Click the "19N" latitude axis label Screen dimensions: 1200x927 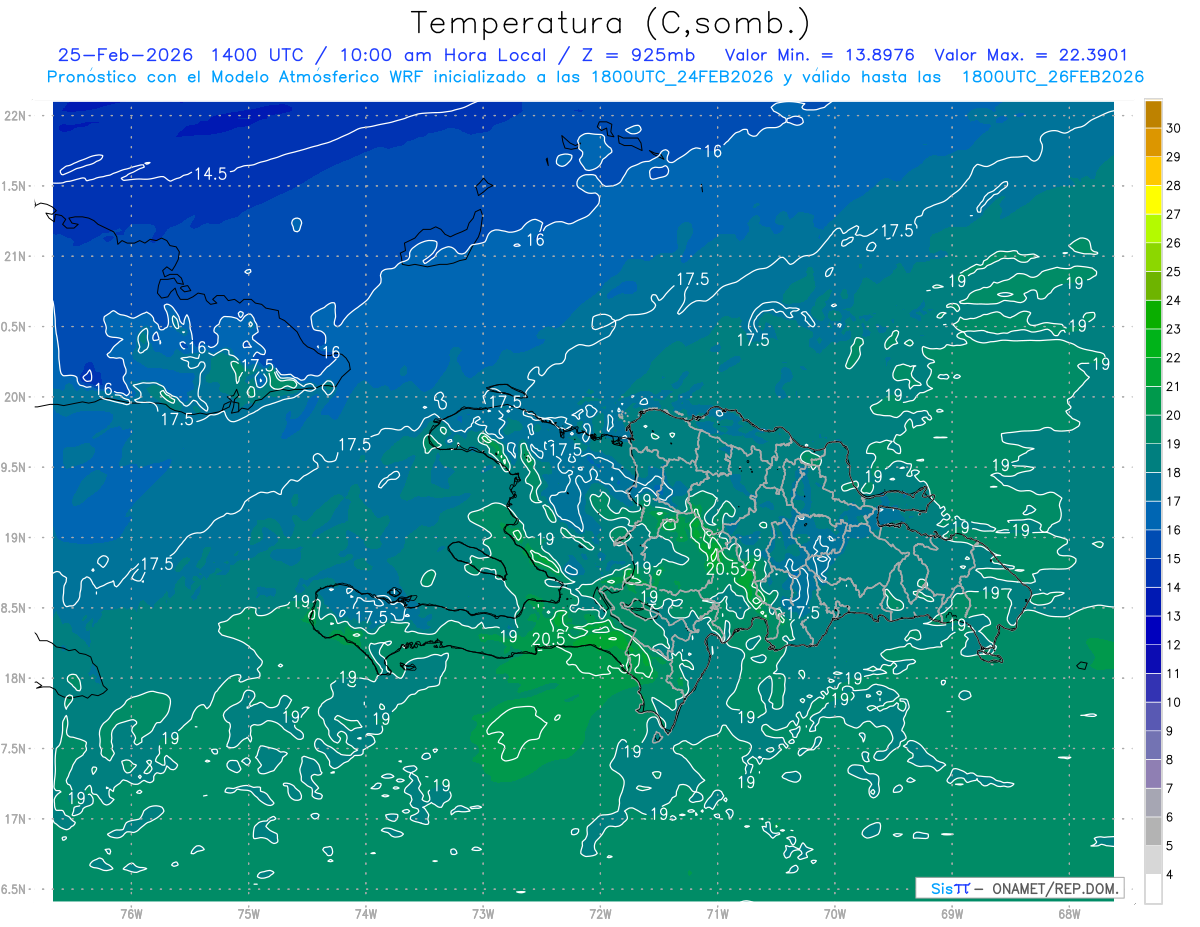[14, 537]
